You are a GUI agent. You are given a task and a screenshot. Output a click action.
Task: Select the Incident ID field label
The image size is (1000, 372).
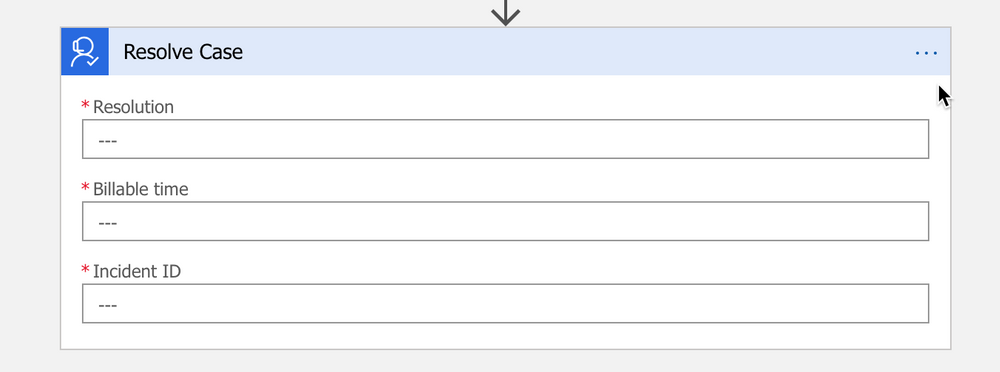(x=137, y=271)
